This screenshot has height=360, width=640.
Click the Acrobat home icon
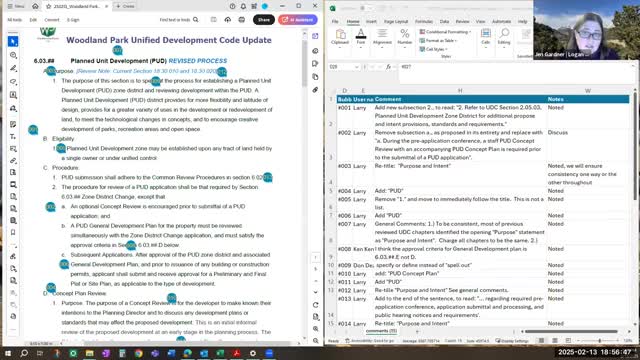tap(35, 6)
